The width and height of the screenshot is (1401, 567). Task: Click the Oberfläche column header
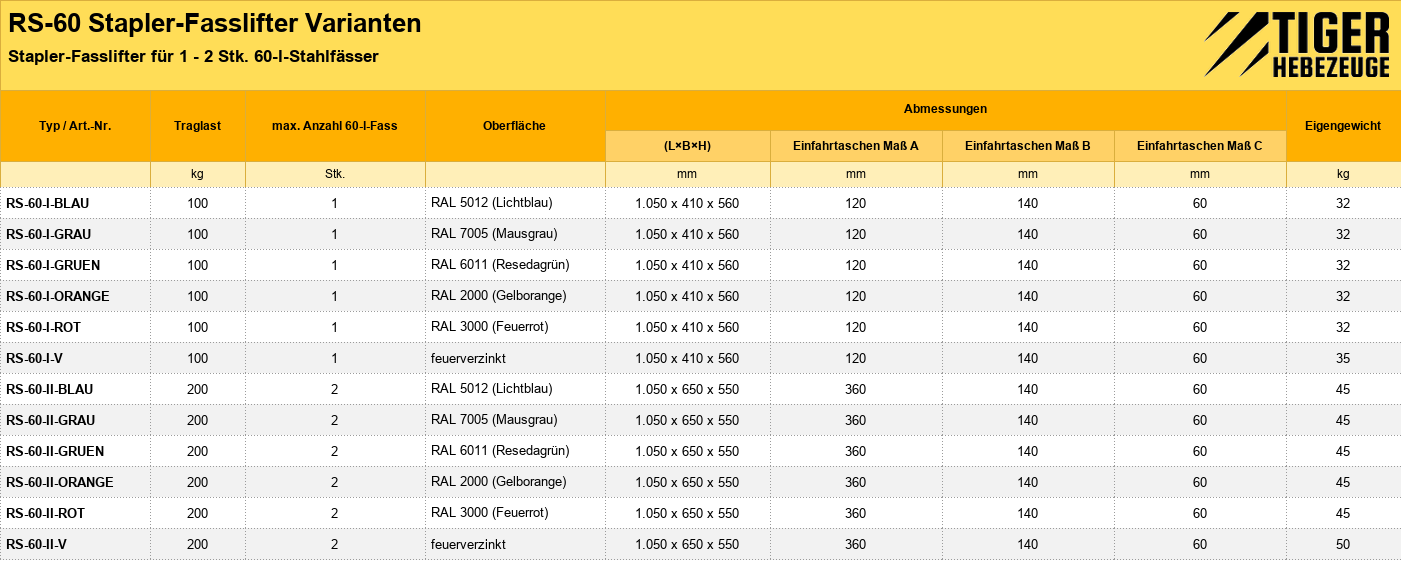tap(515, 126)
